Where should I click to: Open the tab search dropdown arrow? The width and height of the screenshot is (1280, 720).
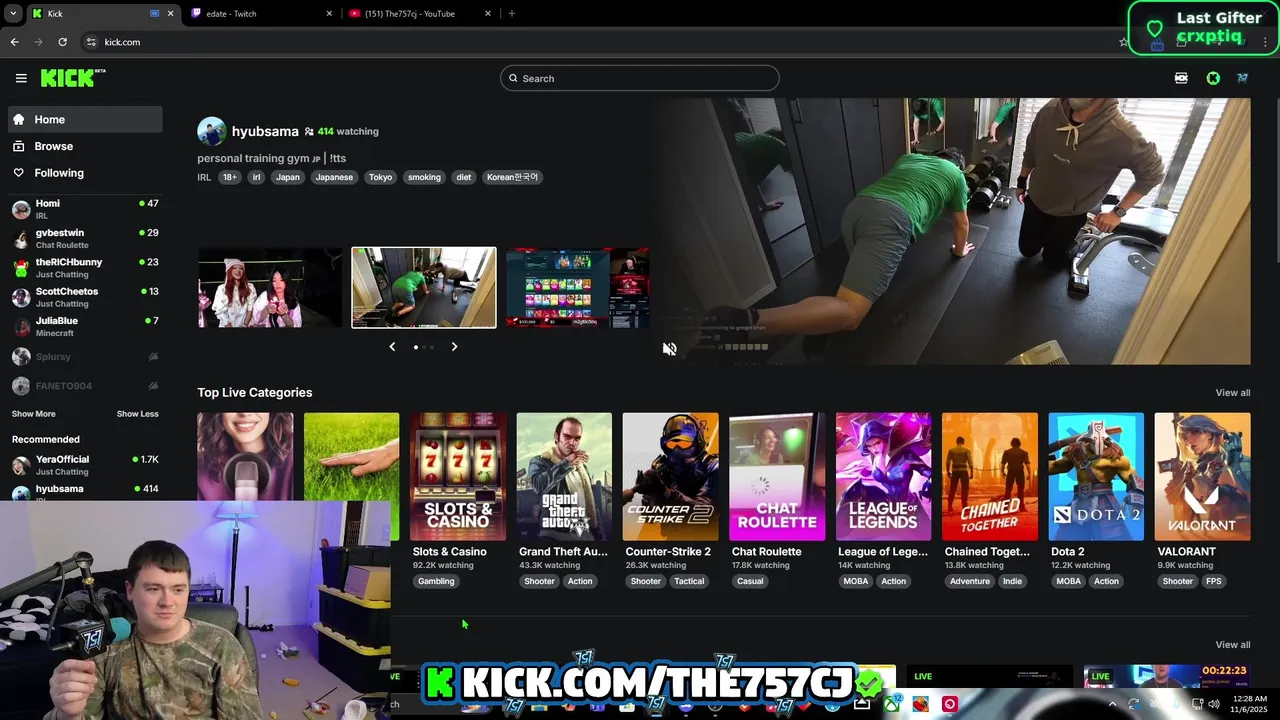coord(12,13)
